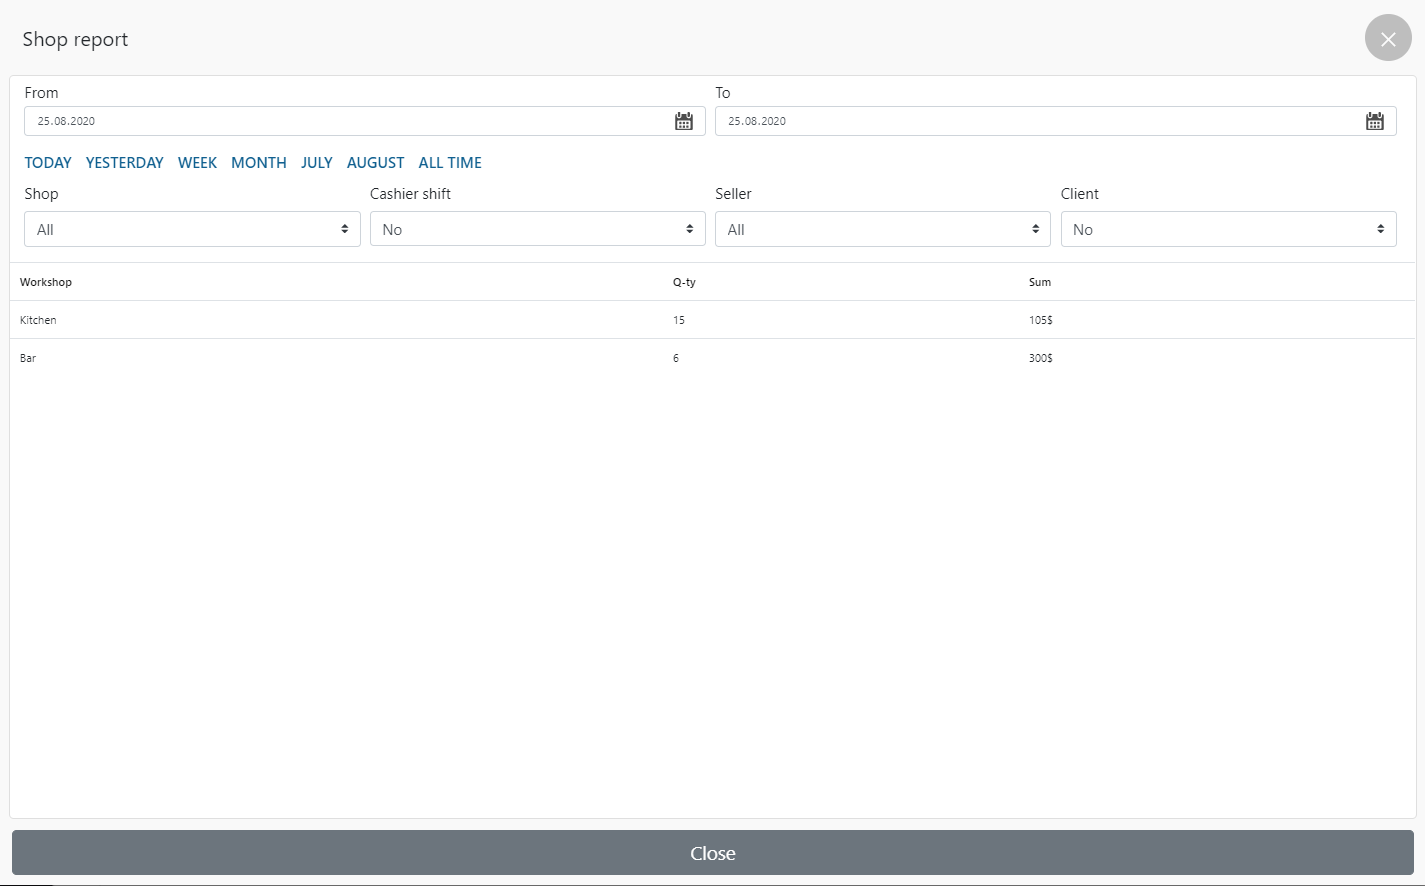Screen dimensions: 1425x886
Task: Select the TODAY date shortcut
Action: (x=48, y=163)
